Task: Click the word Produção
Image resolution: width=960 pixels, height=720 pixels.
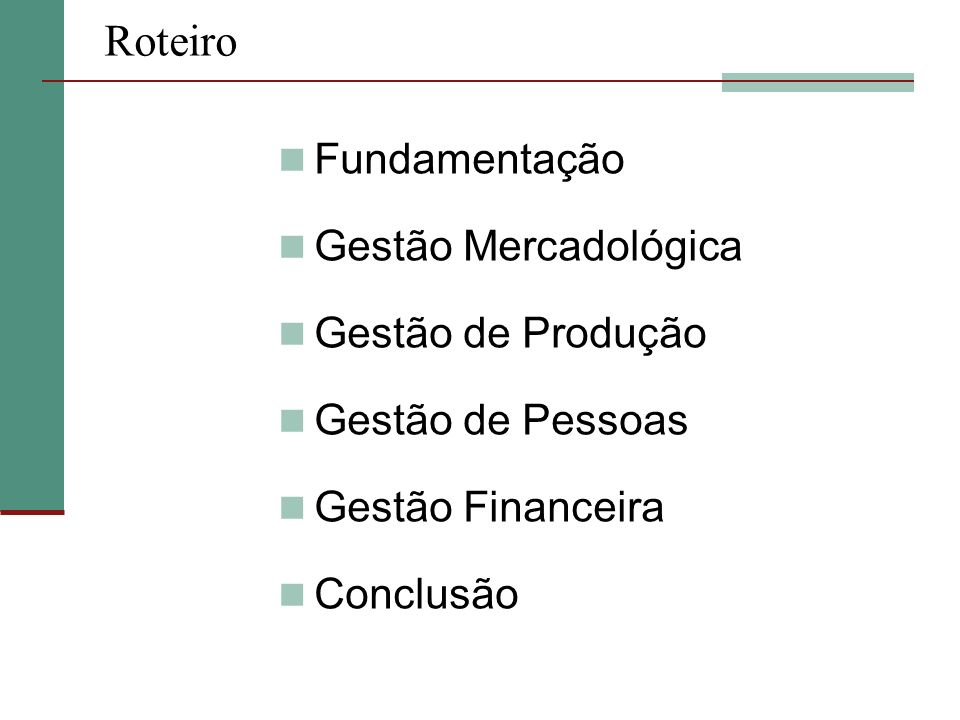Action: pyautogui.click(x=614, y=334)
